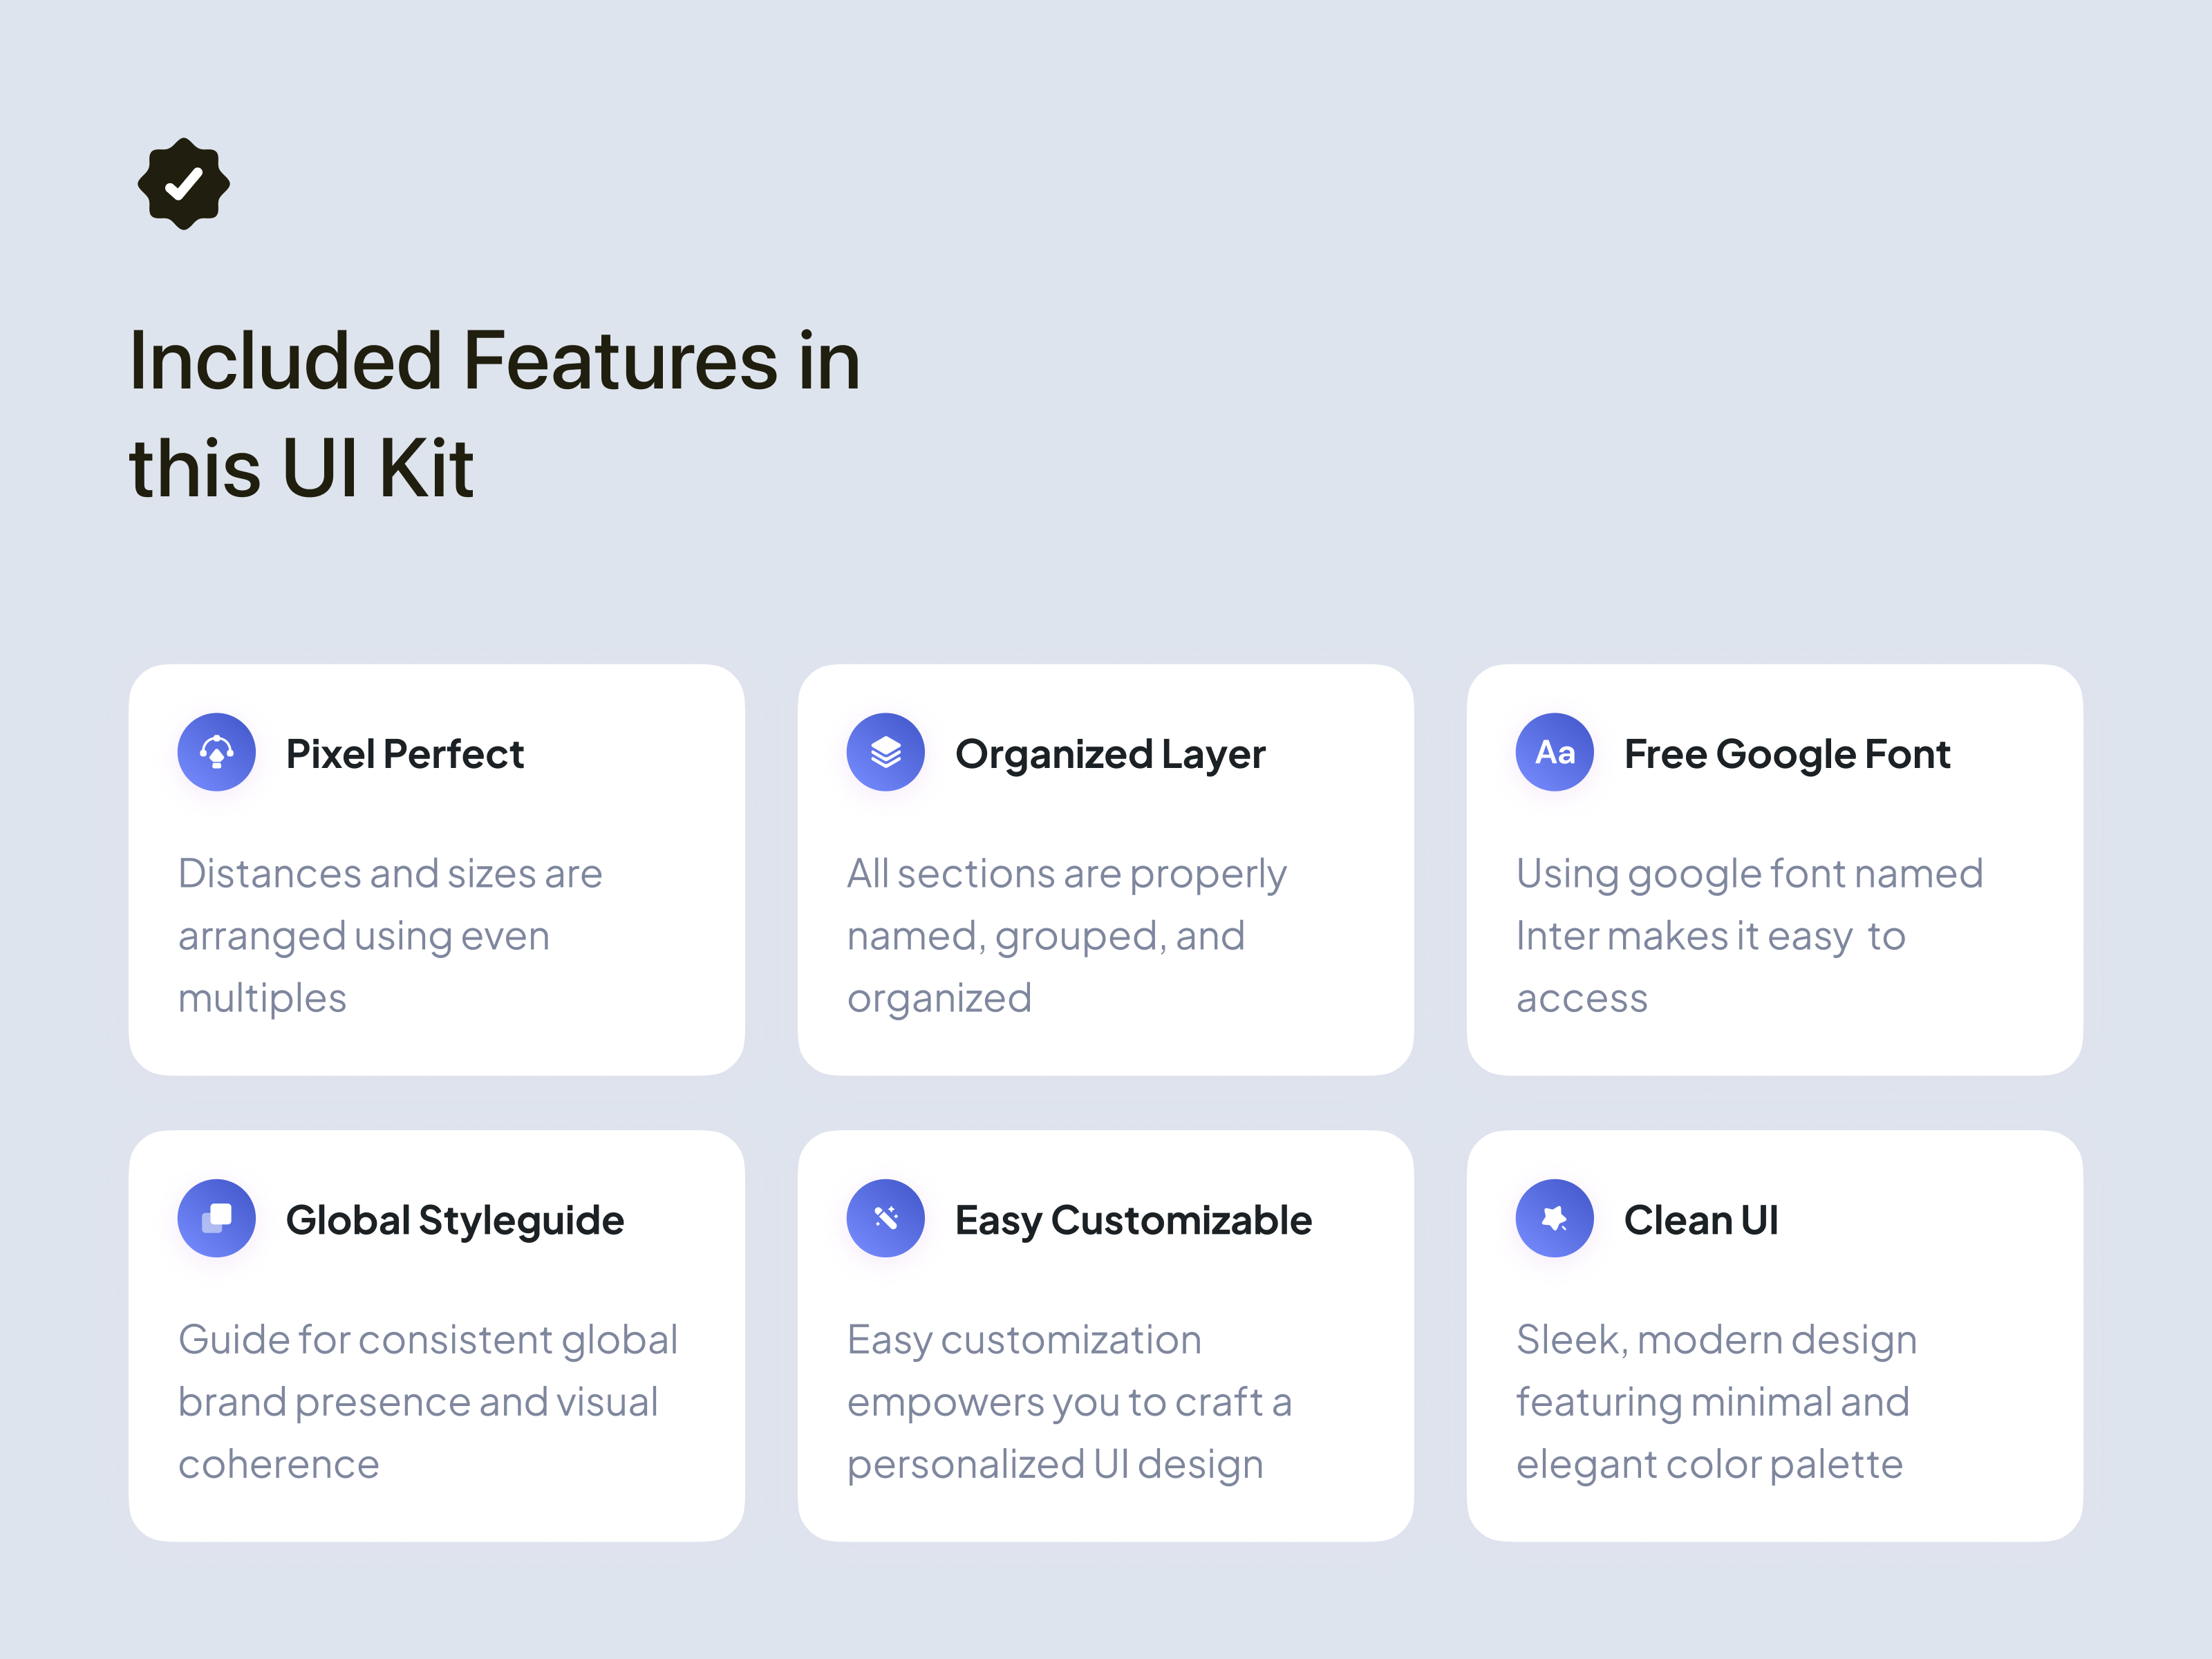Click the 'Sleek, modern design' description

pyautogui.click(x=1716, y=1401)
